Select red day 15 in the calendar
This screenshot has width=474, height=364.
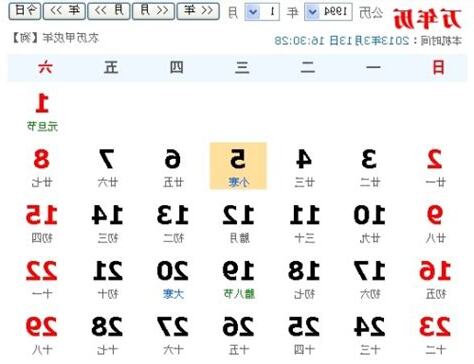click(42, 223)
